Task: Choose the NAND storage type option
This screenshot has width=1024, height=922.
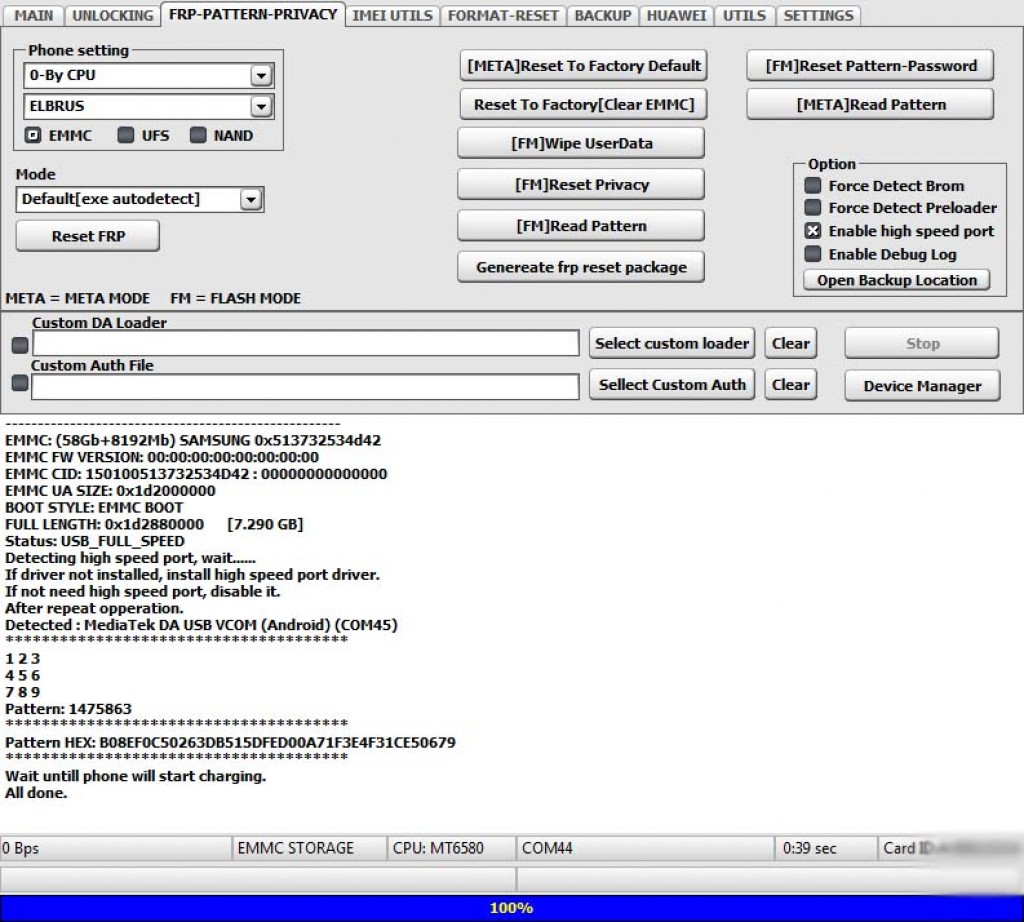Action: (198, 135)
